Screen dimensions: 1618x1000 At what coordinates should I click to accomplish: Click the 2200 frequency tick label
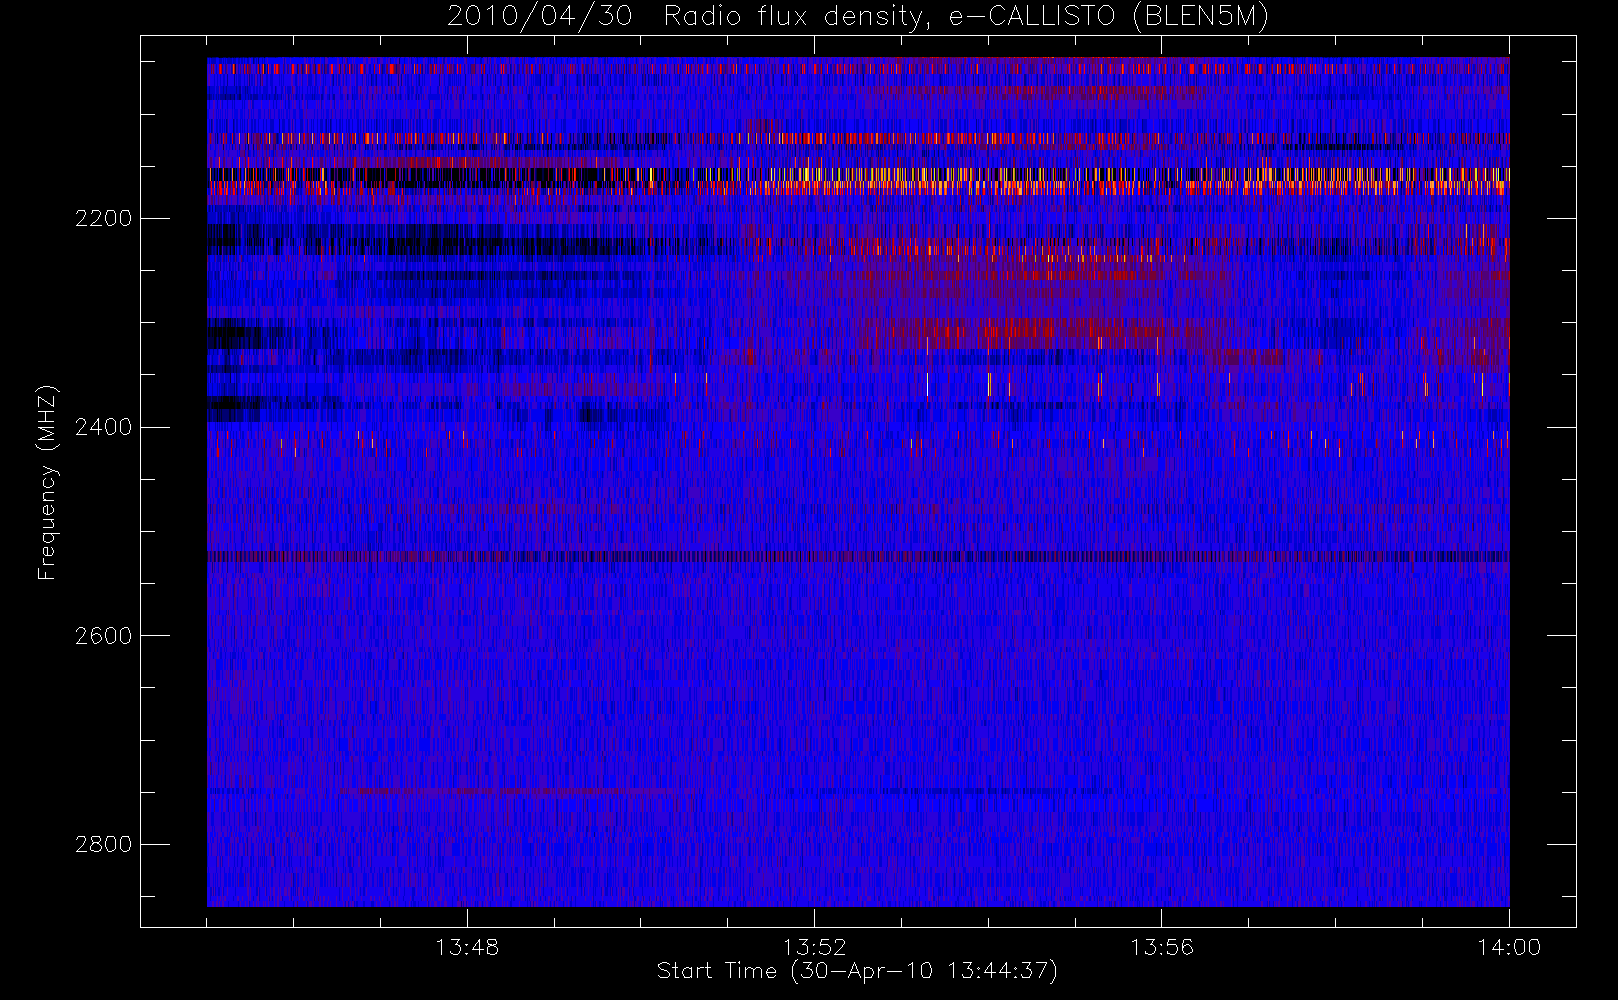(x=104, y=218)
